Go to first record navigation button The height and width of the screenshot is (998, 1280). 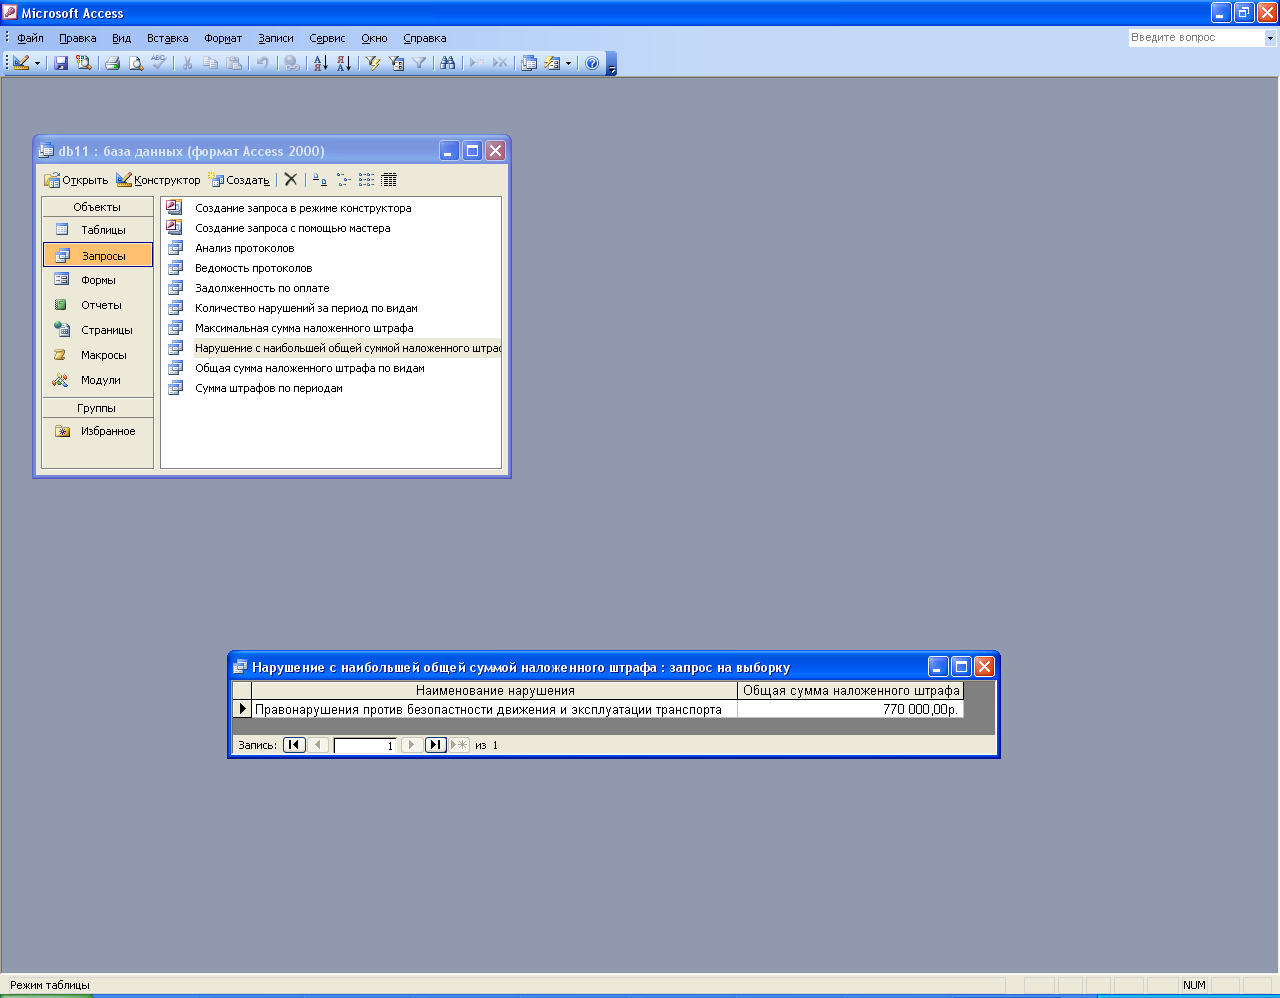(294, 745)
